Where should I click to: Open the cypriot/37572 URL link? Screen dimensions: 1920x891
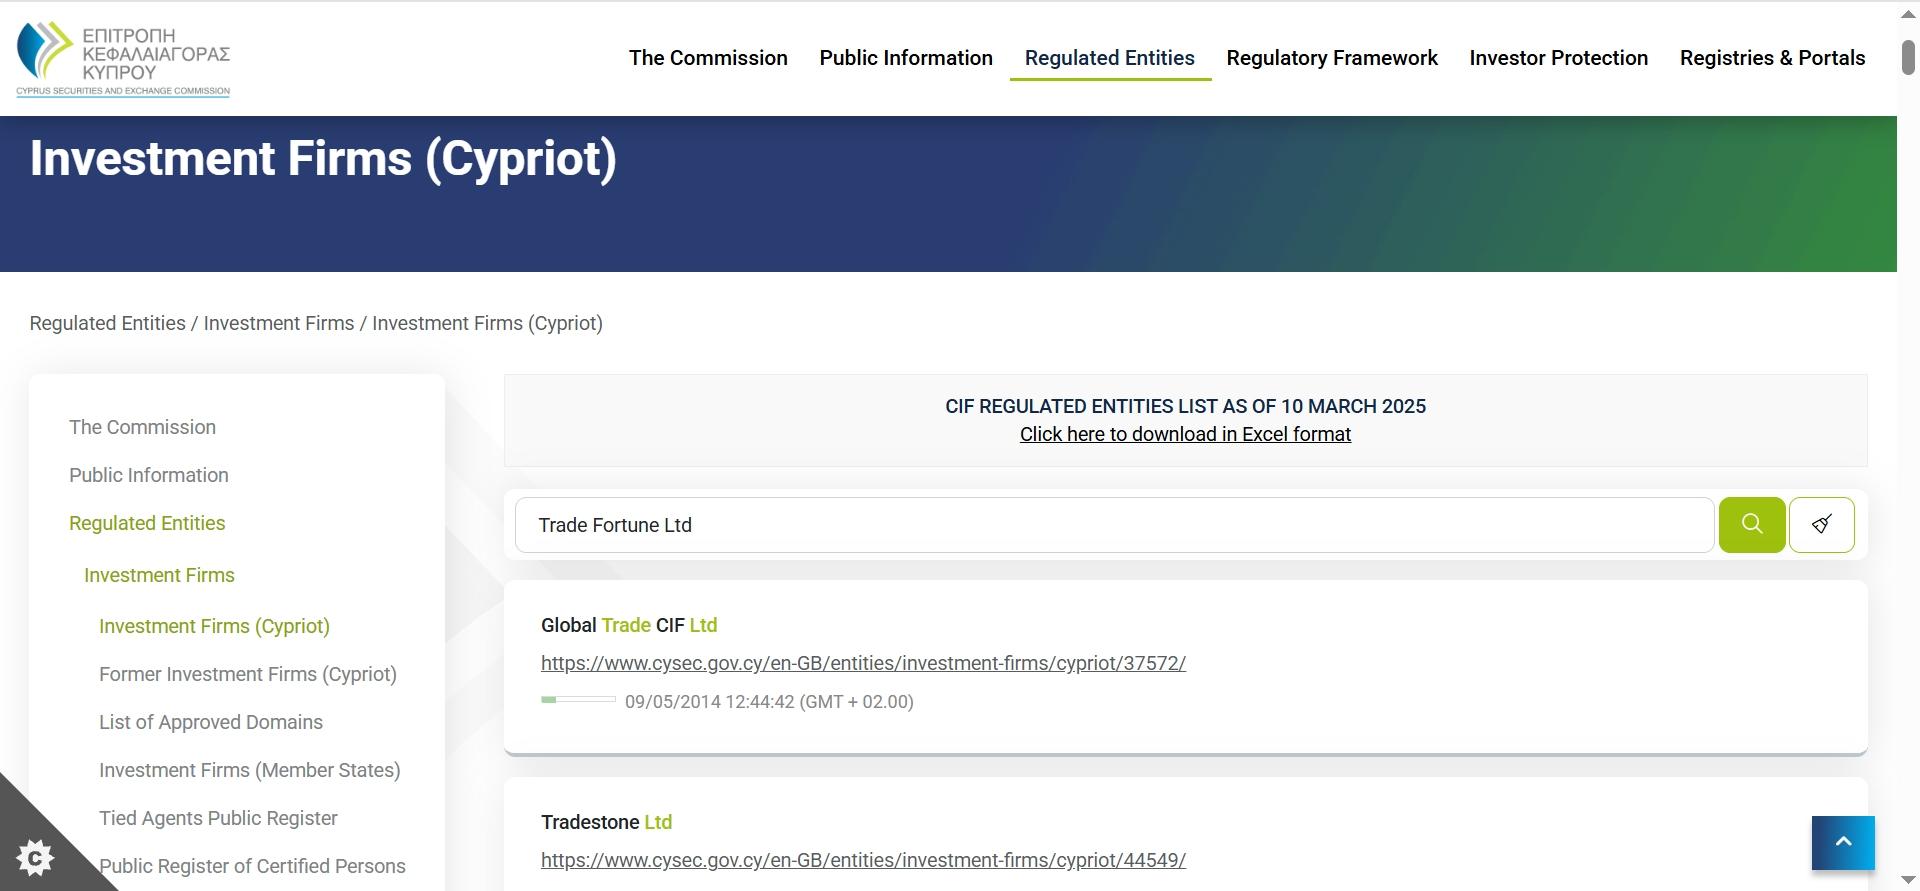[x=863, y=663]
